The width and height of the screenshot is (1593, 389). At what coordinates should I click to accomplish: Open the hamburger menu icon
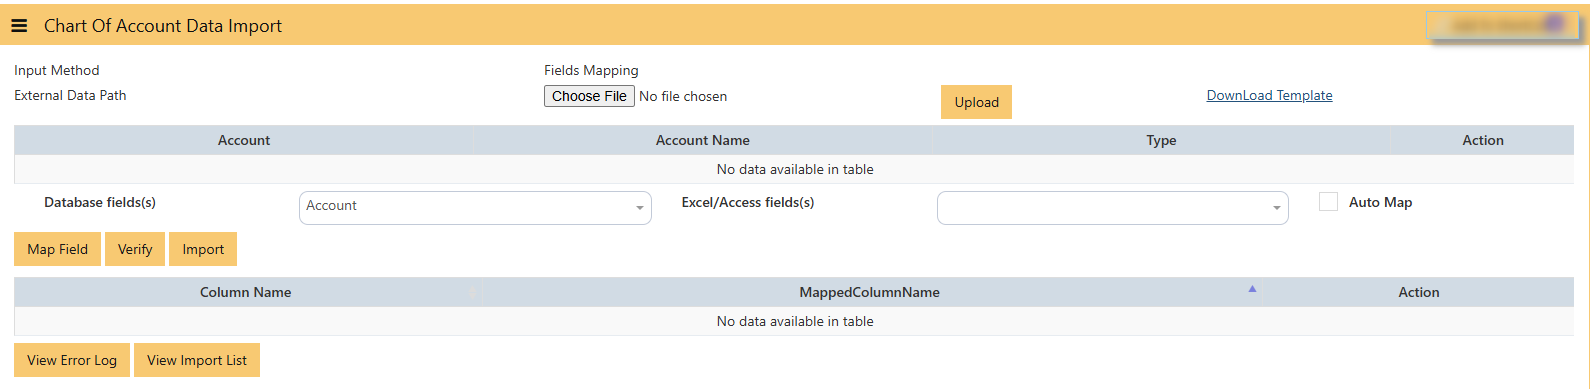coord(19,26)
